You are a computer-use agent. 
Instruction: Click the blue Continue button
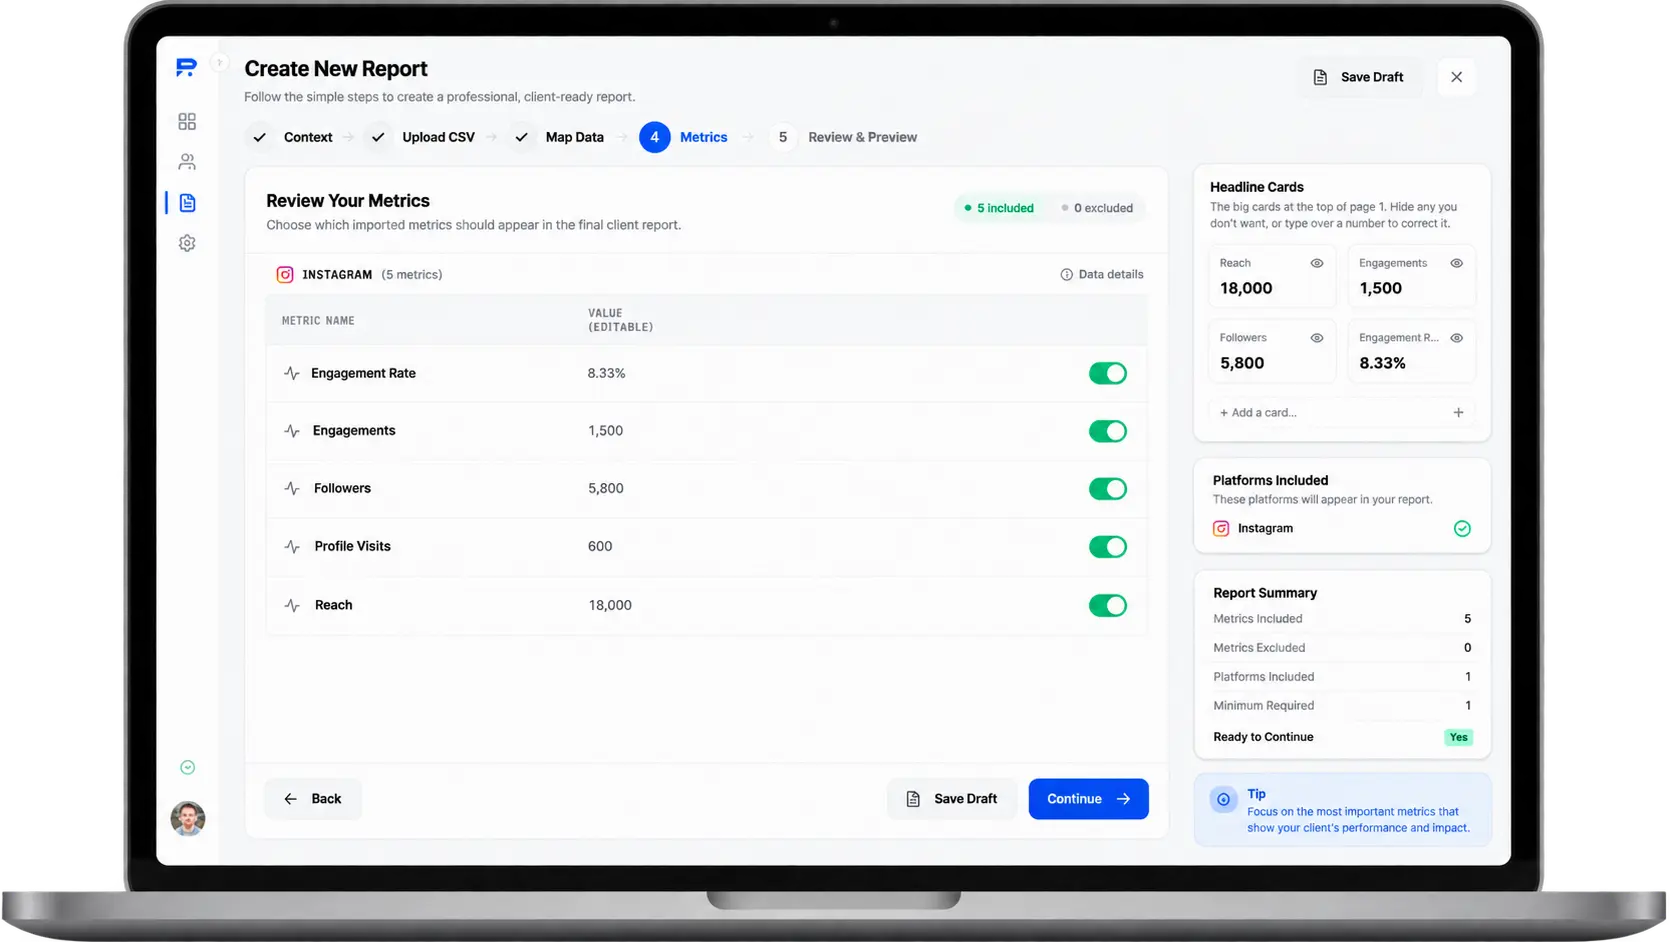click(x=1088, y=799)
